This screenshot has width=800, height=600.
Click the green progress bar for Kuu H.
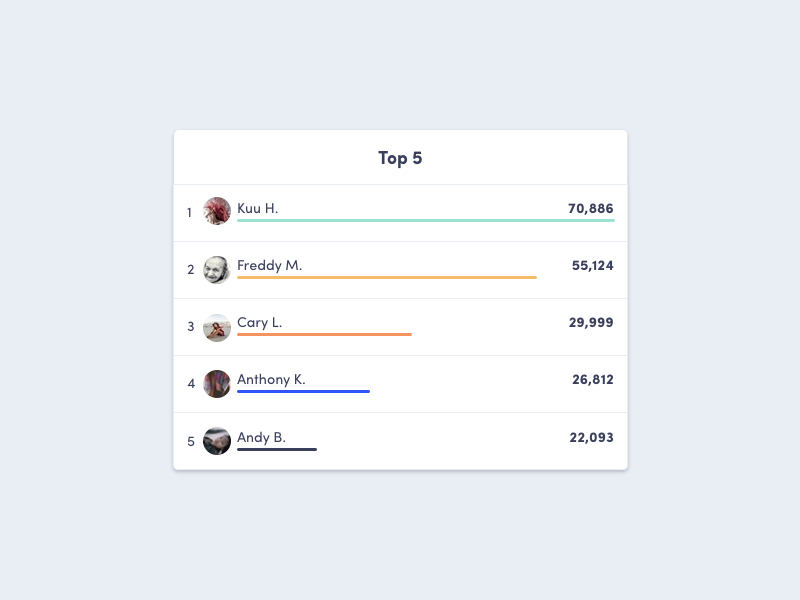pos(425,222)
